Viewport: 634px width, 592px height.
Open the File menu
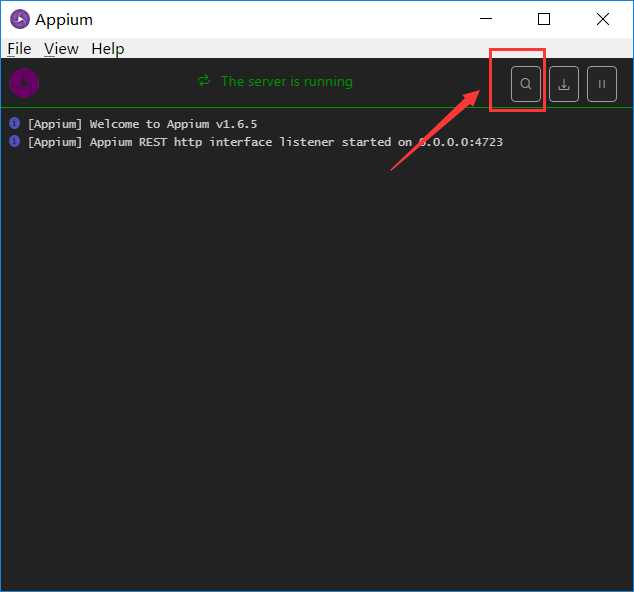coord(19,49)
